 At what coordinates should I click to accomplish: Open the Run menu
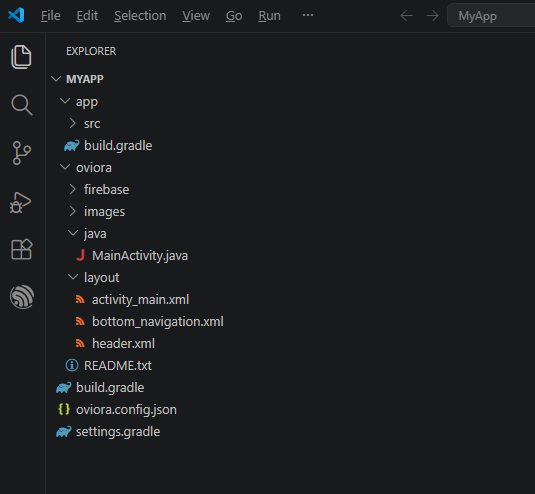coord(270,16)
